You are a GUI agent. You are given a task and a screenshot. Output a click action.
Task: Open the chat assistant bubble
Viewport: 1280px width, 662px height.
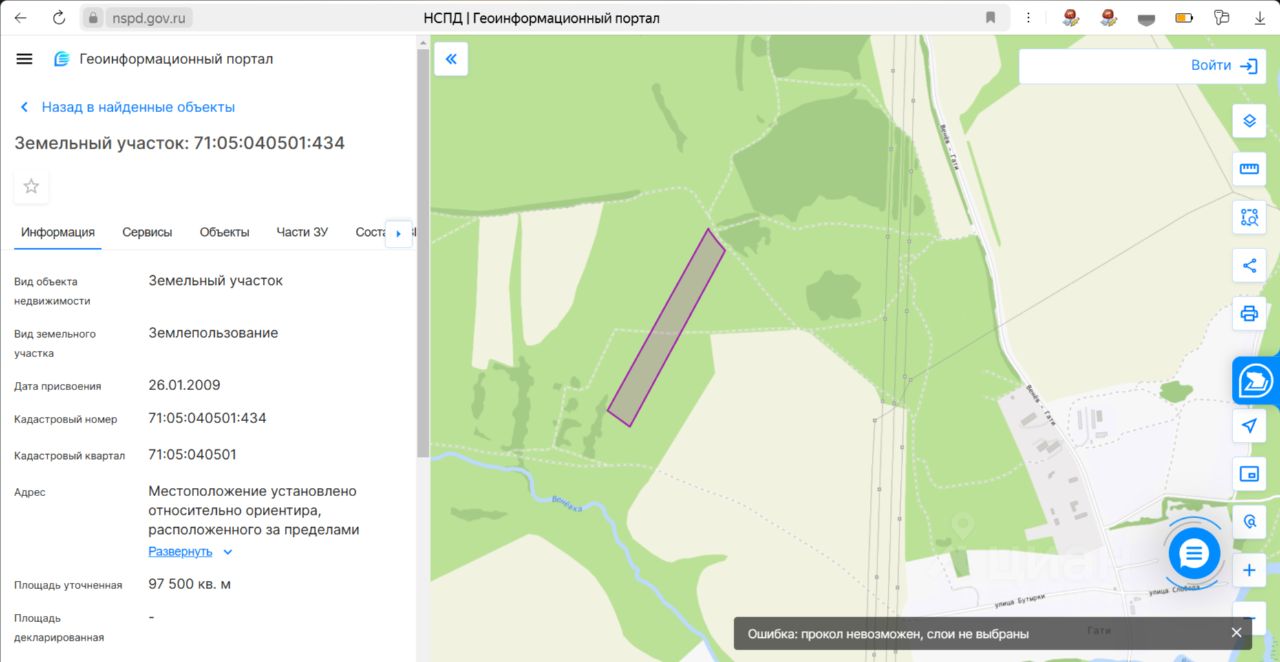point(1195,553)
